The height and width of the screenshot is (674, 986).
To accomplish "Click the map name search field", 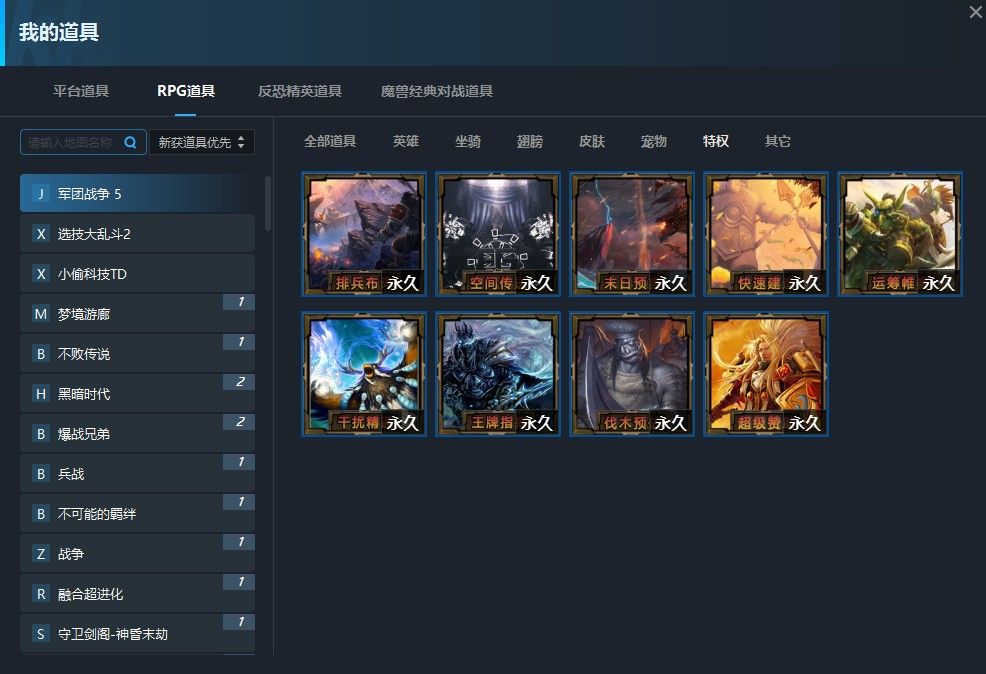I will pyautogui.click(x=84, y=142).
